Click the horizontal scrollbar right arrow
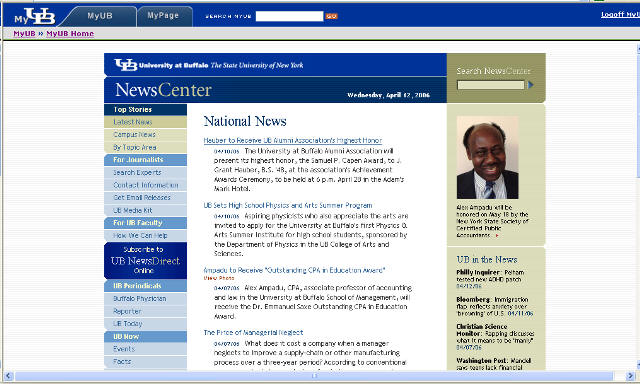 631,376
